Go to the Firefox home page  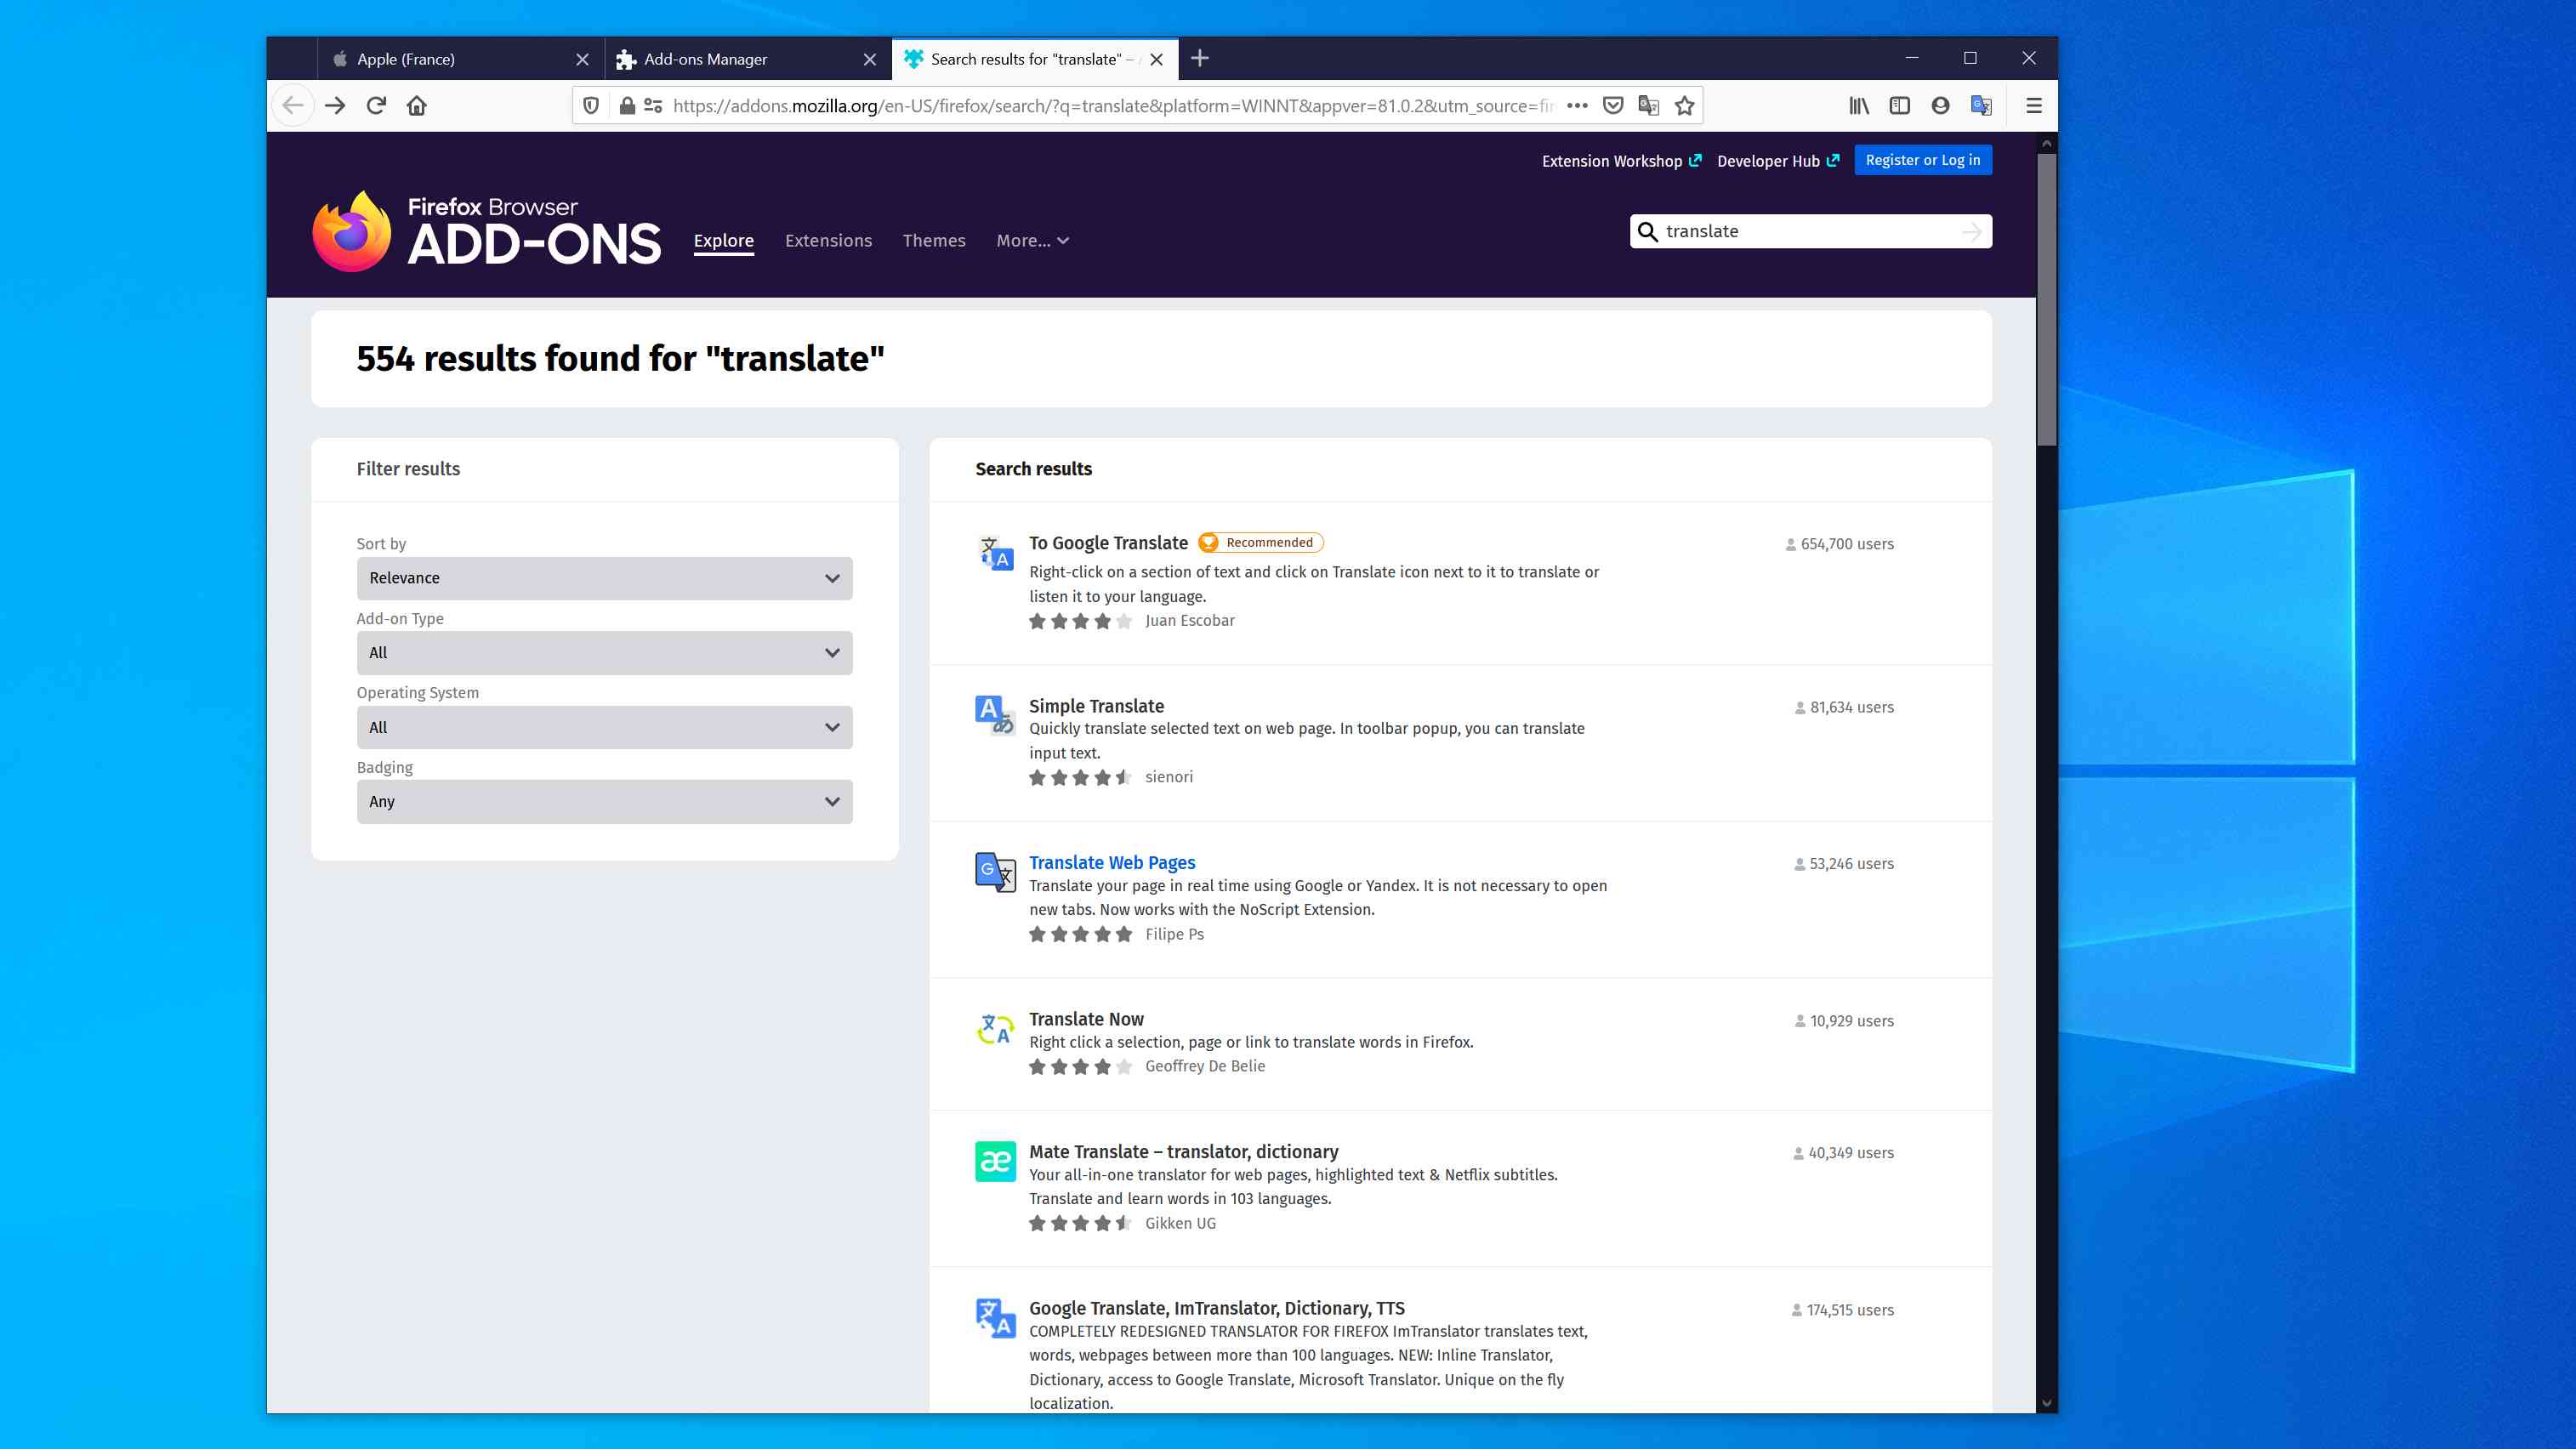tap(417, 106)
